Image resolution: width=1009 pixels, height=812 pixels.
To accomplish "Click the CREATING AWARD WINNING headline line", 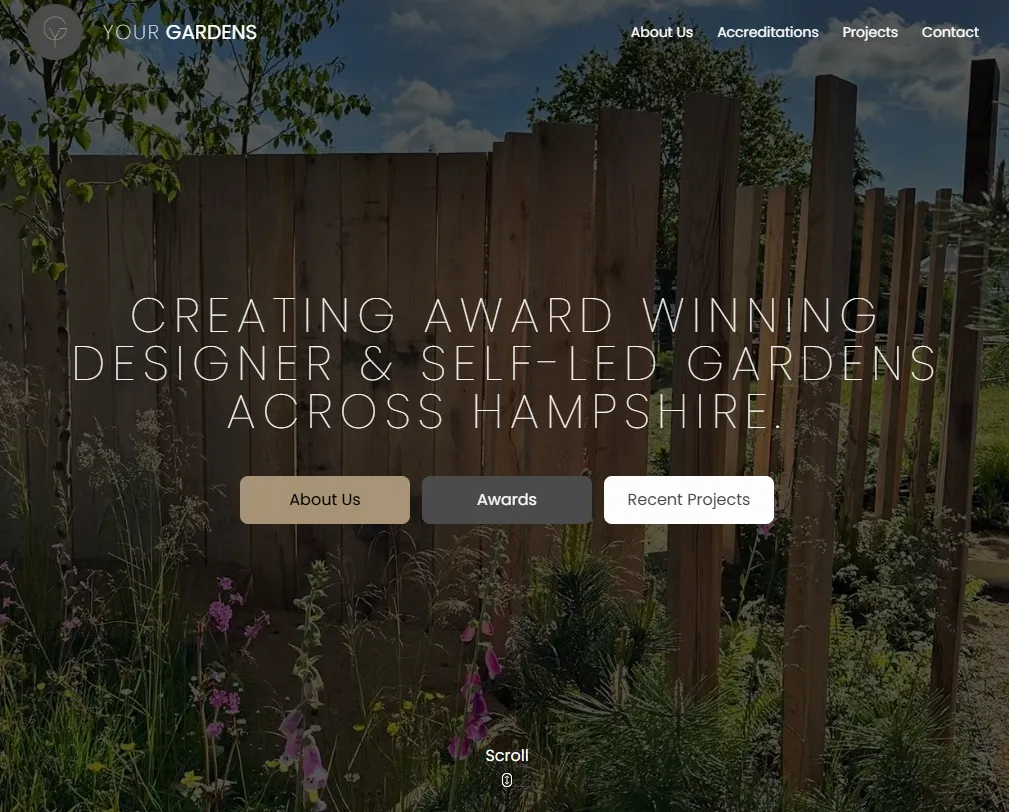I will pos(504,315).
